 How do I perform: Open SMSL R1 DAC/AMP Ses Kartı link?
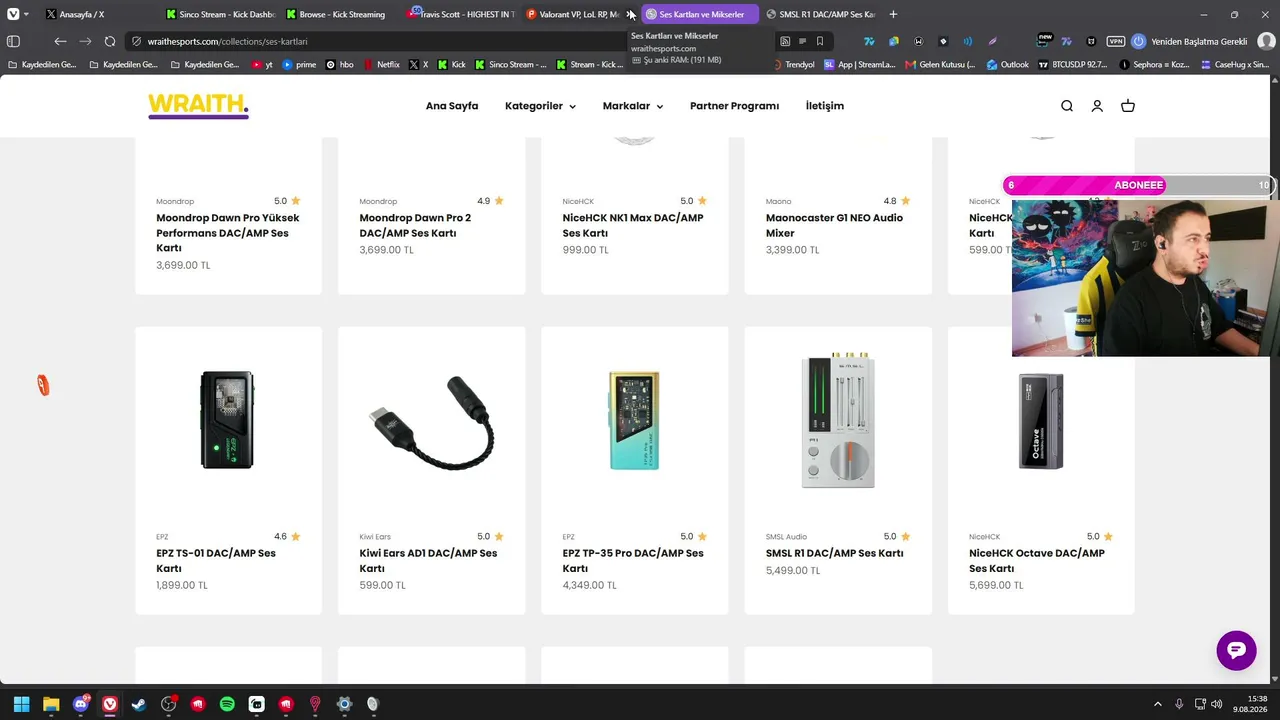click(834, 553)
